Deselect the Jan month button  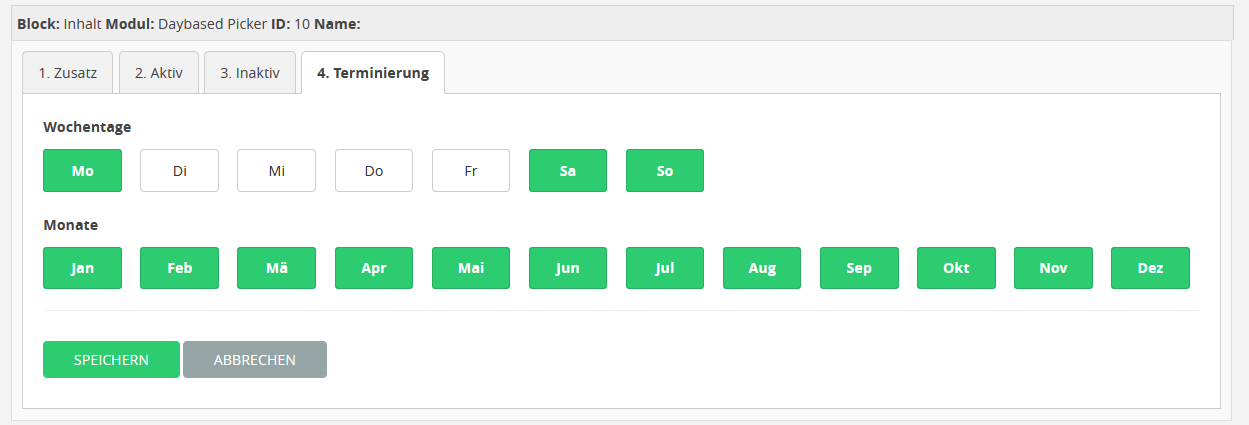82,268
